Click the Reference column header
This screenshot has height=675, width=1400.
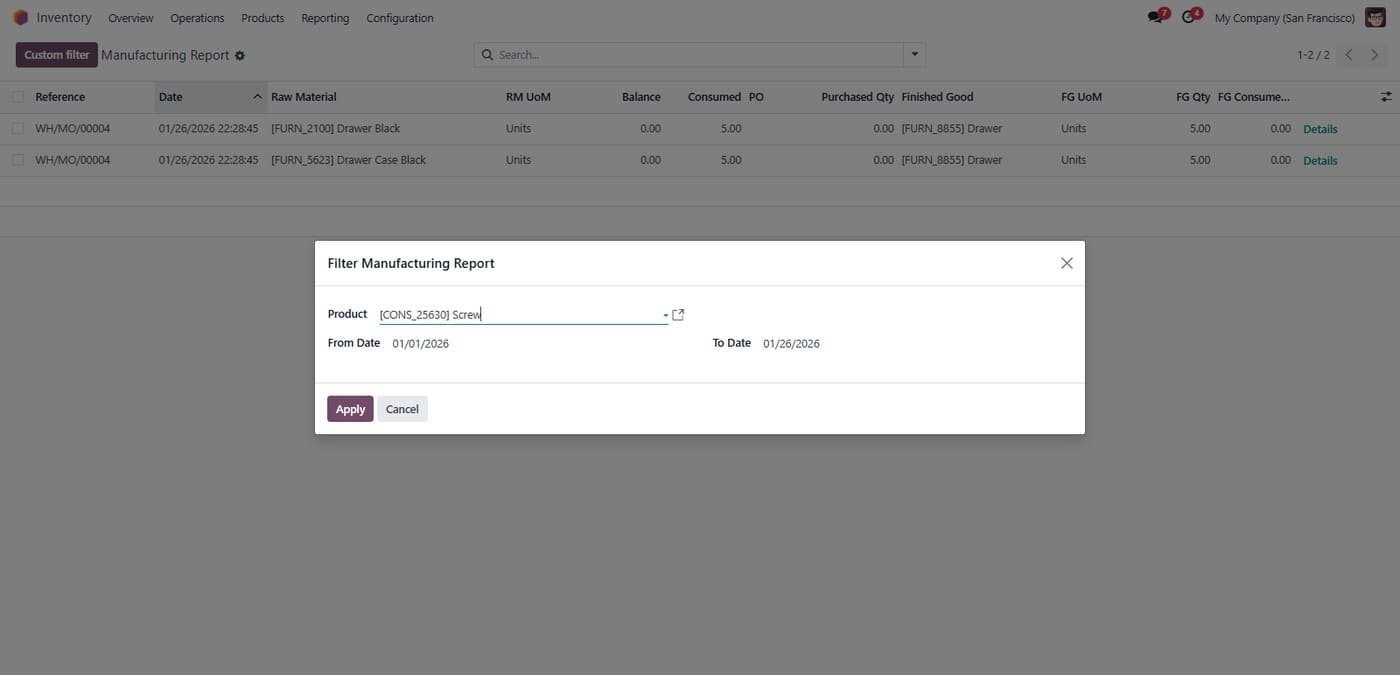[60, 97]
